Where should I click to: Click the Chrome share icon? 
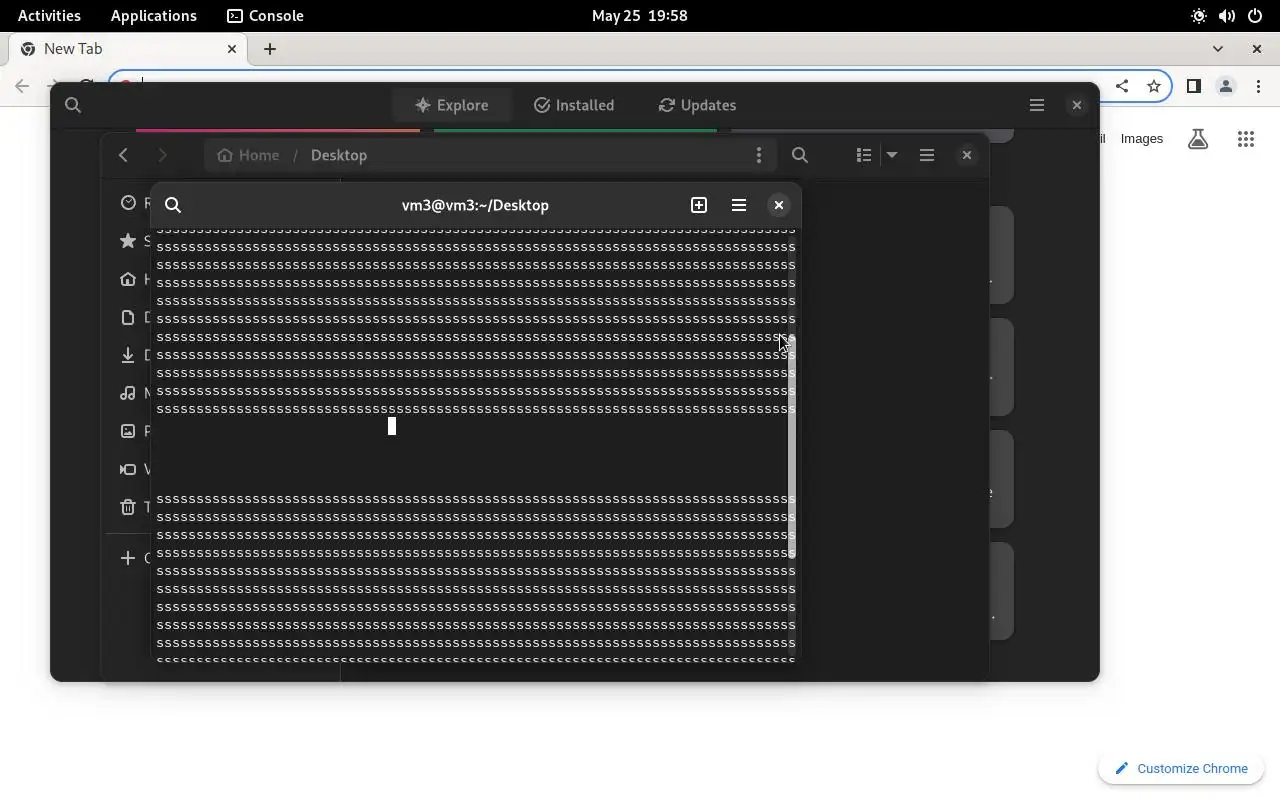click(x=1122, y=86)
